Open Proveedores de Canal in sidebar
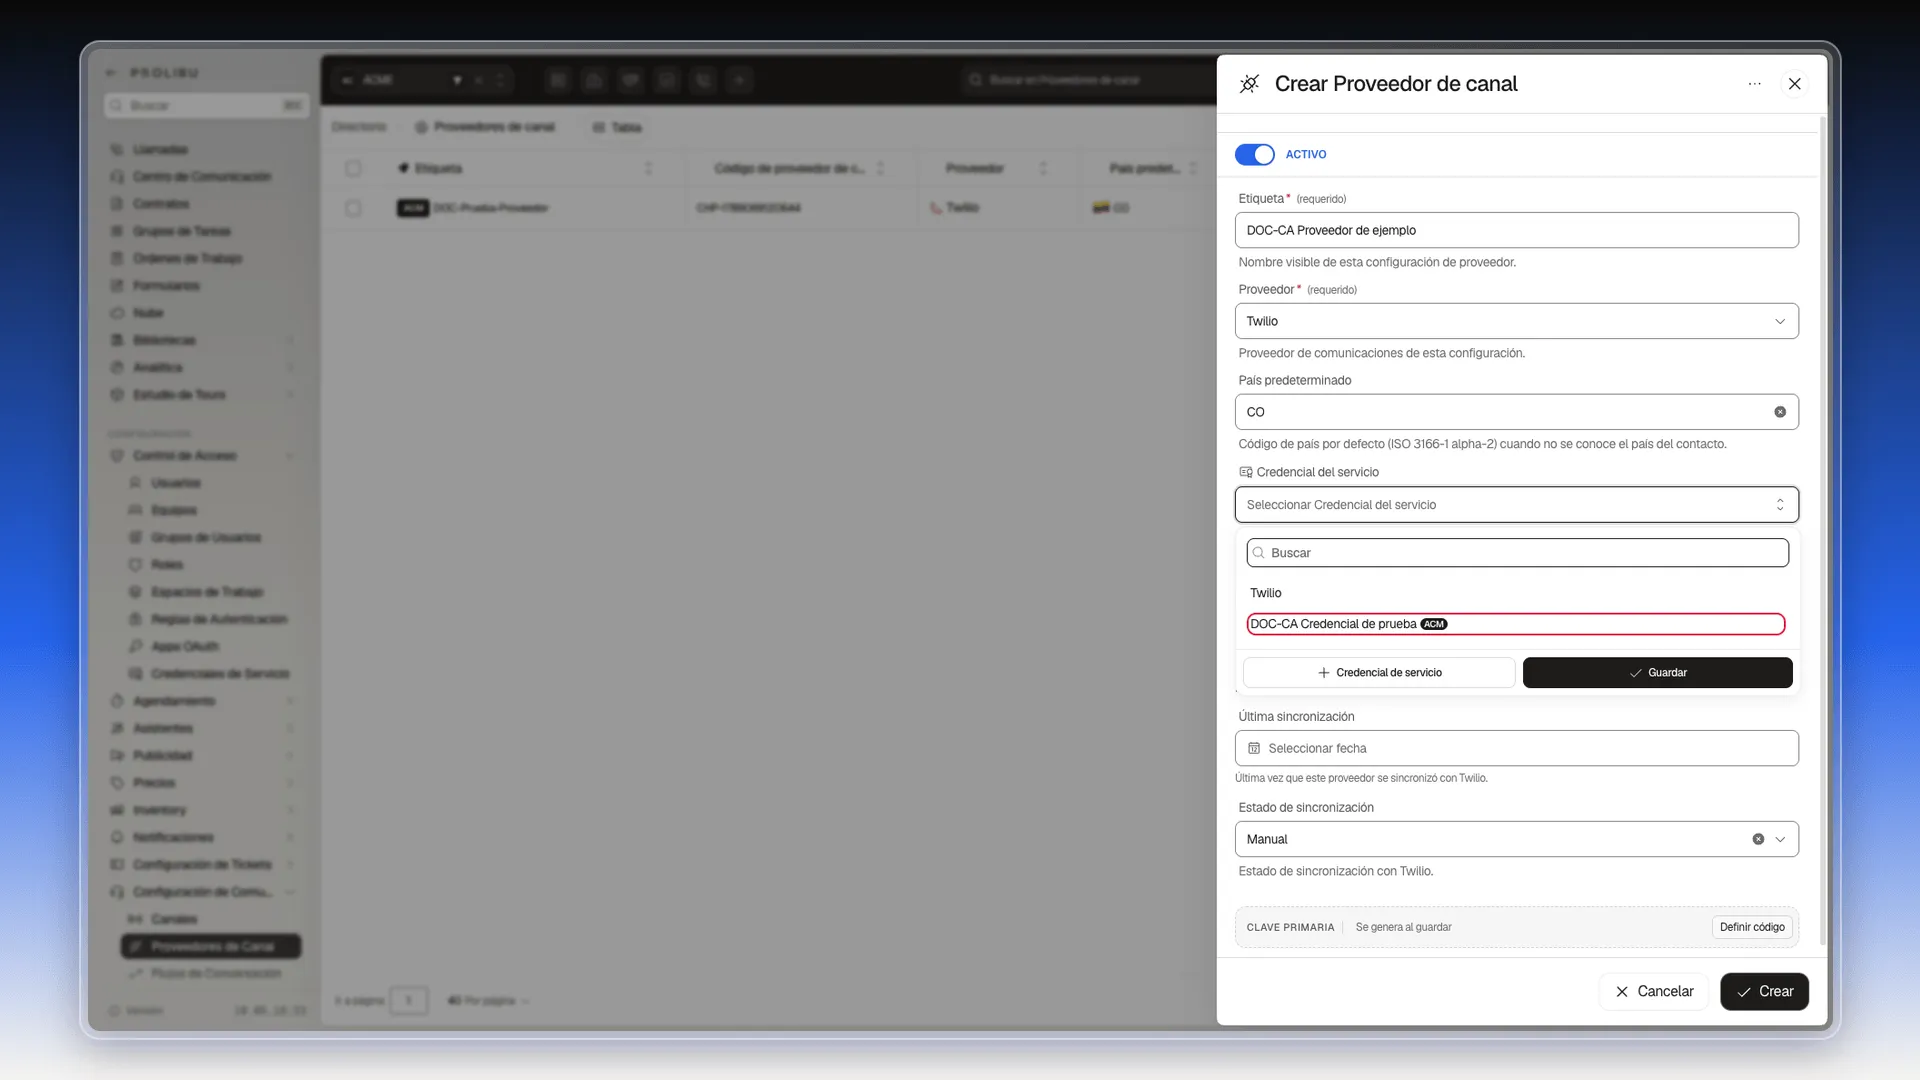The image size is (1920, 1080). 211,946
